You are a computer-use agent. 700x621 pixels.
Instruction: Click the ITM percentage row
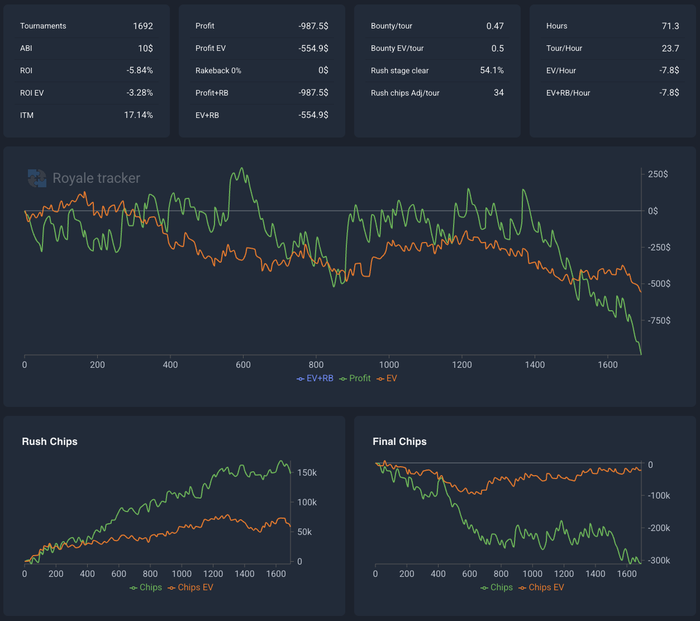click(x=86, y=115)
